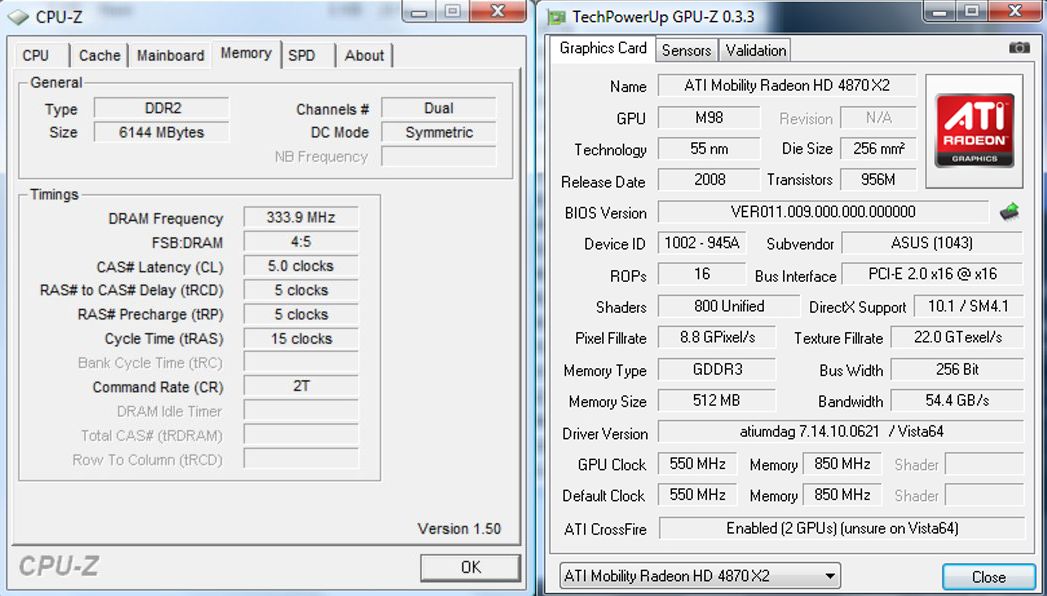Click the Command Rate value 2T
Image resolution: width=1047 pixels, height=596 pixels.
pos(301,386)
